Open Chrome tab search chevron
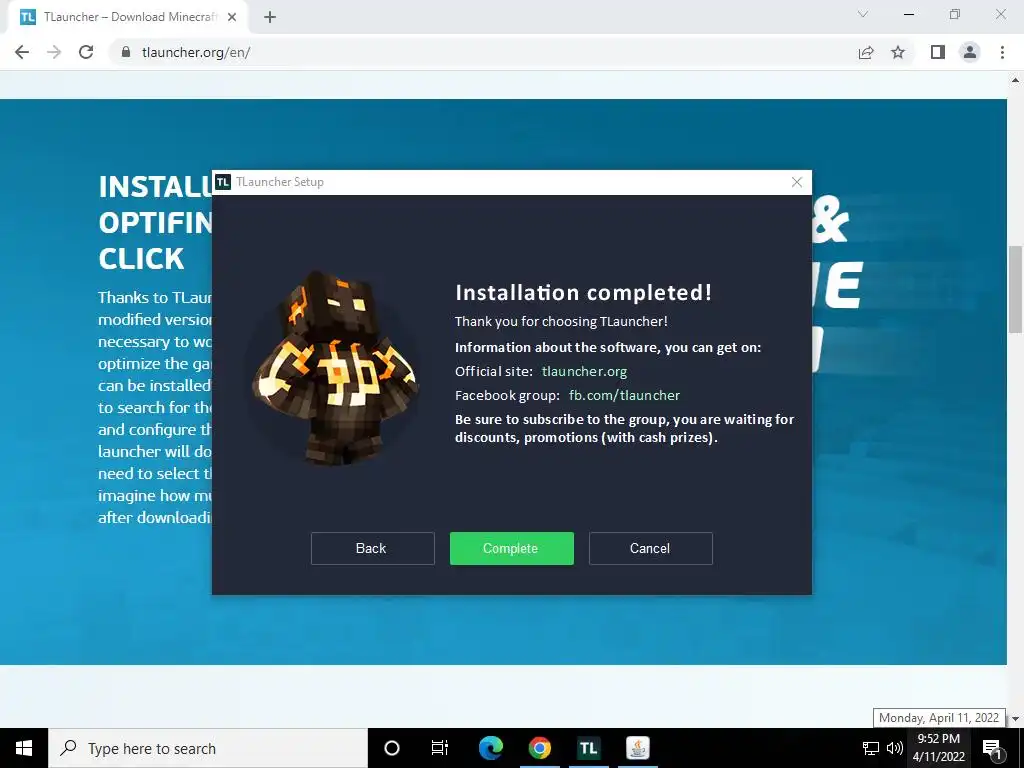1024x768 pixels. (x=863, y=14)
